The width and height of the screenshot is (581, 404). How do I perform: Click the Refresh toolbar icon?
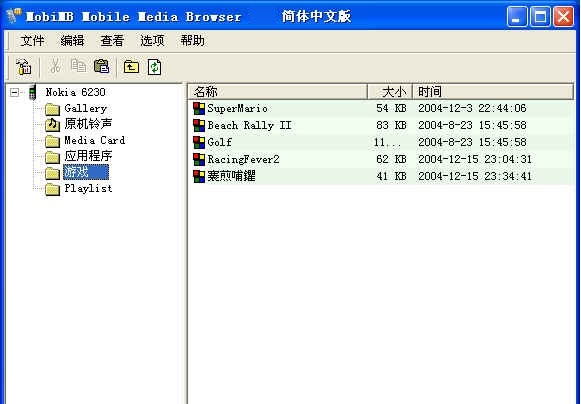click(154, 67)
